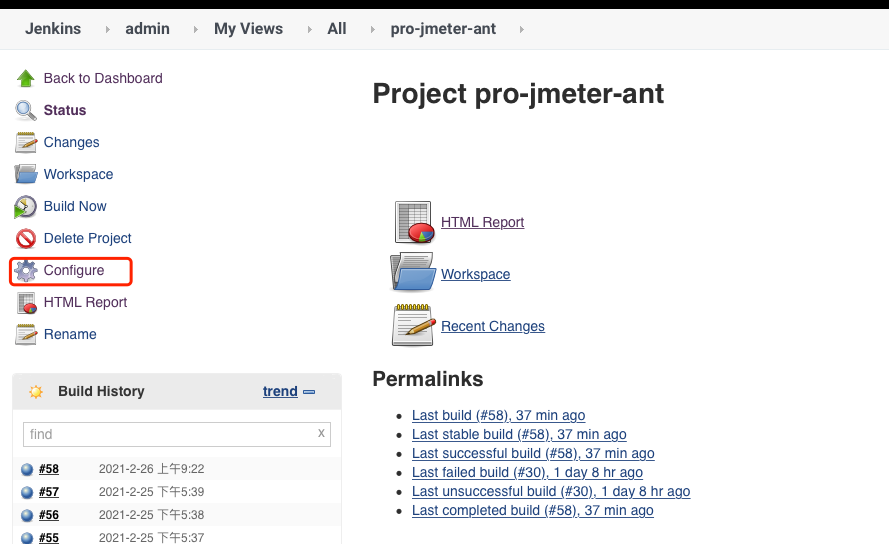Open Changes via its notepad icon
This screenshot has width=889, height=544.
[x=26, y=142]
